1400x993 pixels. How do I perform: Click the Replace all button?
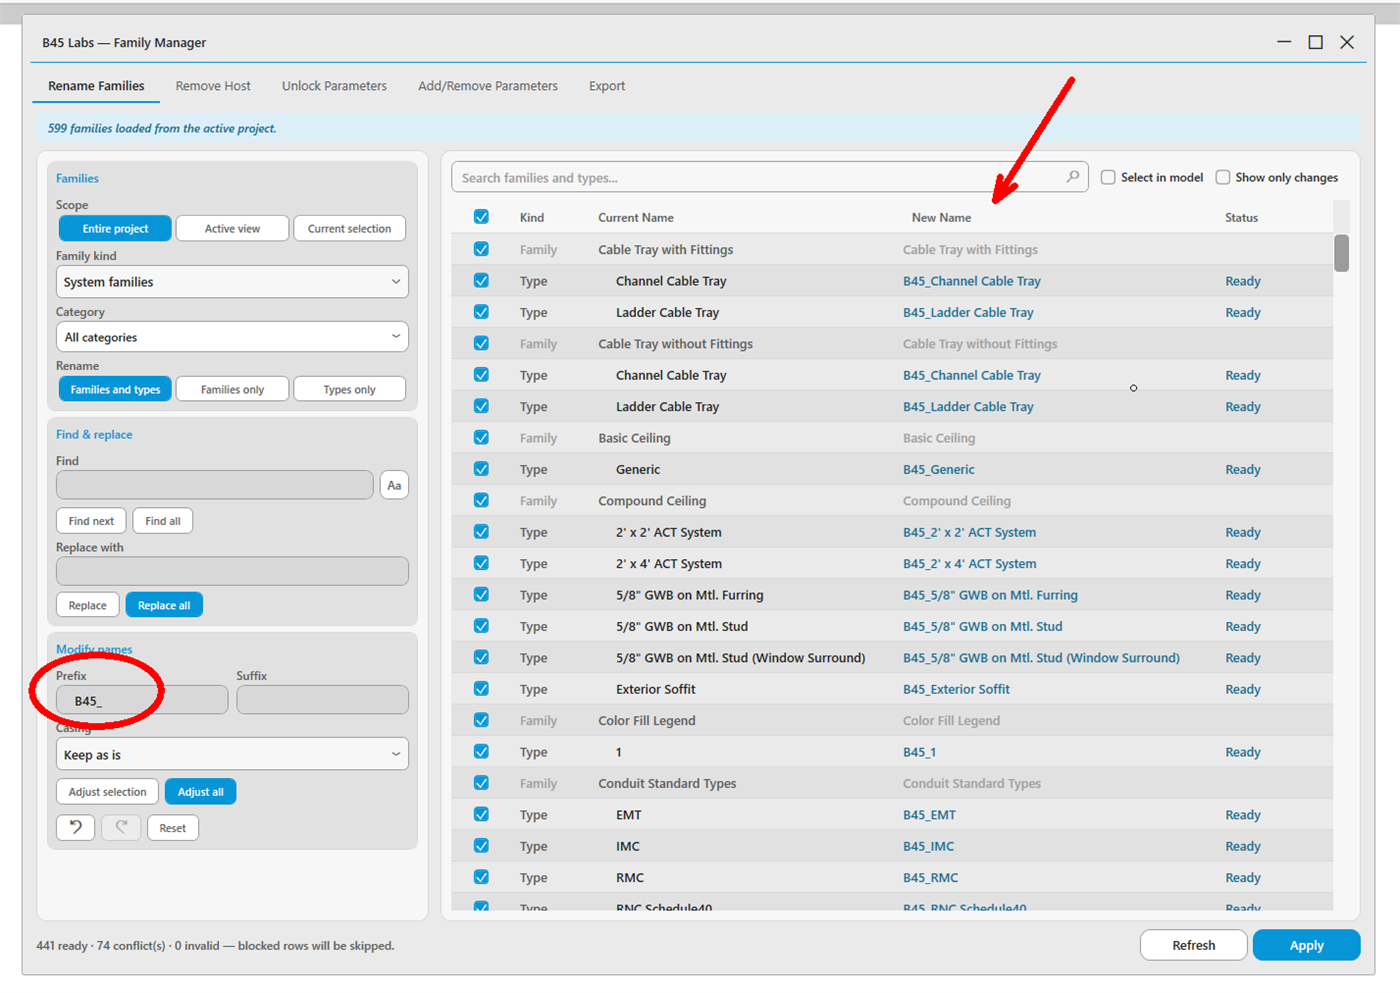pos(164,605)
